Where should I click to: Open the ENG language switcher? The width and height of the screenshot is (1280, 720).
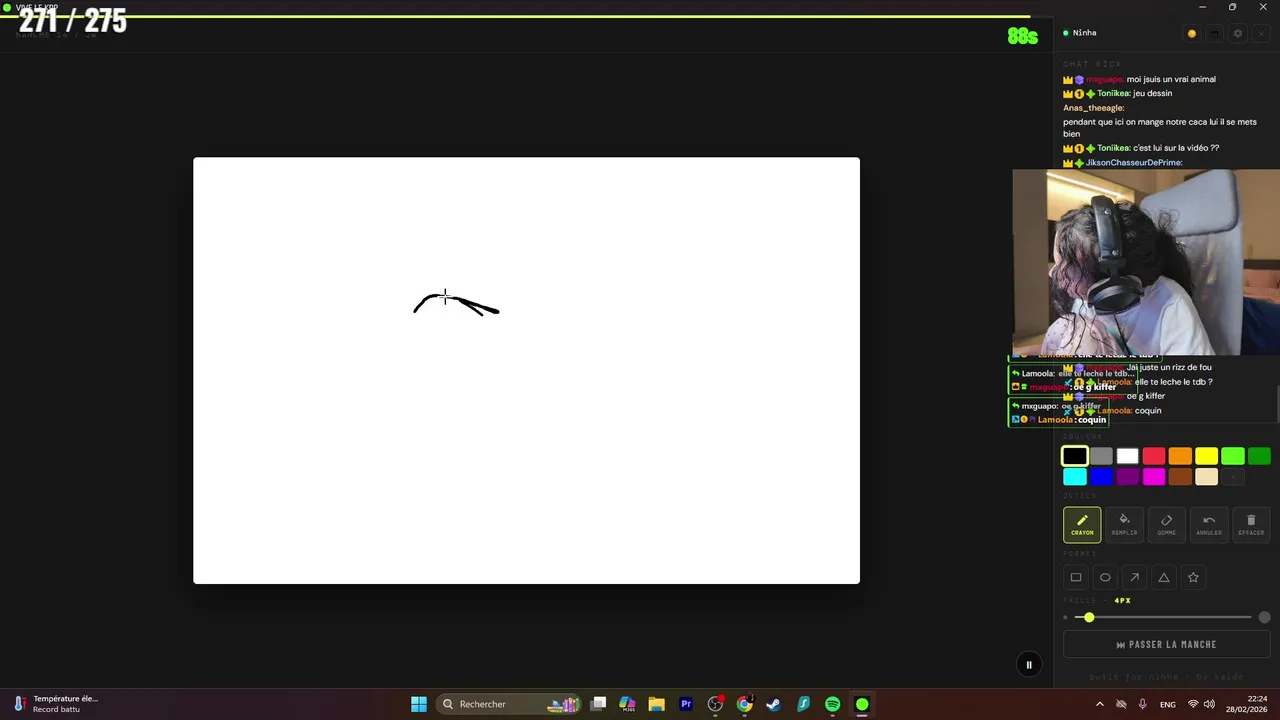[x=1168, y=704]
